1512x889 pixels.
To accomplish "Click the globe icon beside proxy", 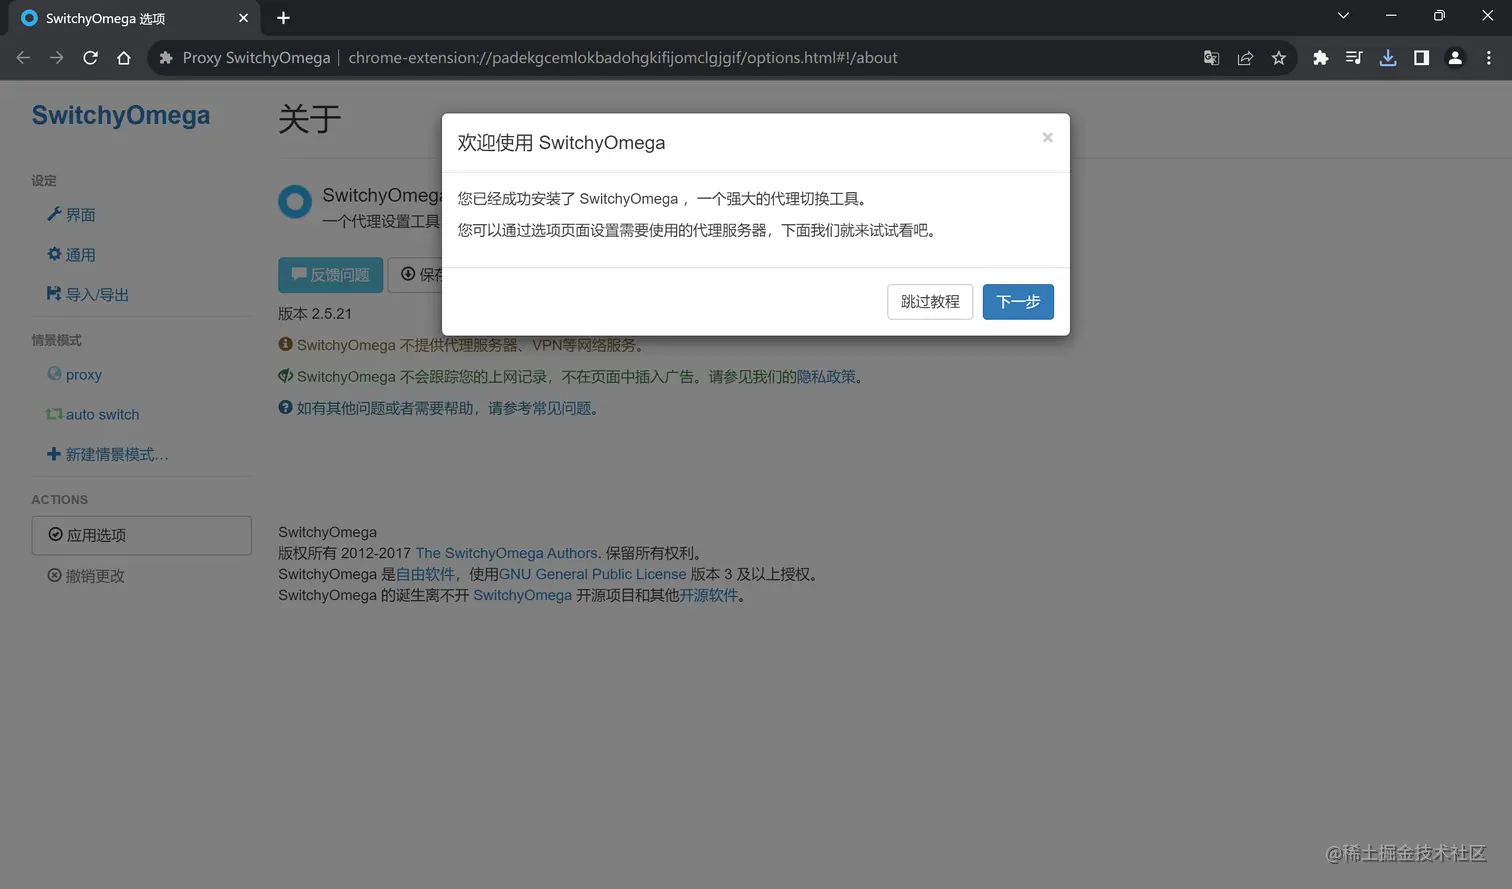I will [54, 374].
